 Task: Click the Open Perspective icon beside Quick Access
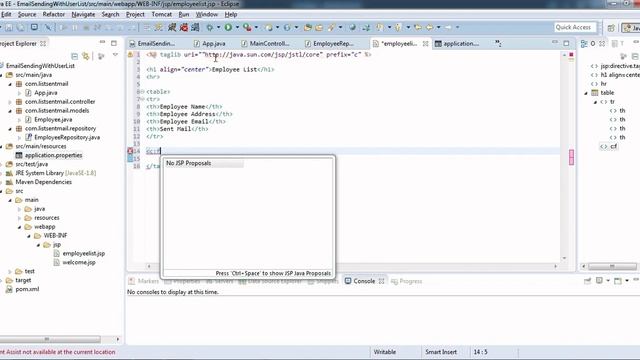pos(611,28)
